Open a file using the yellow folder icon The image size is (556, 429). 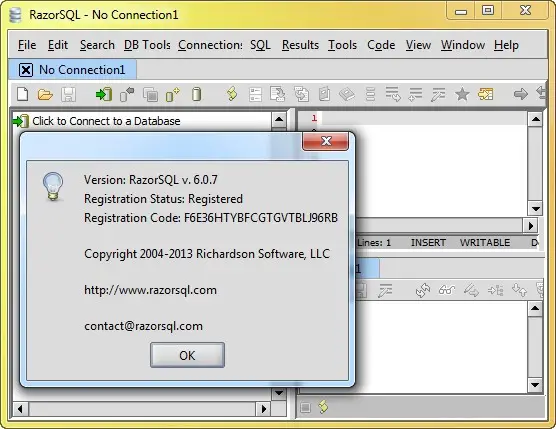point(45,95)
